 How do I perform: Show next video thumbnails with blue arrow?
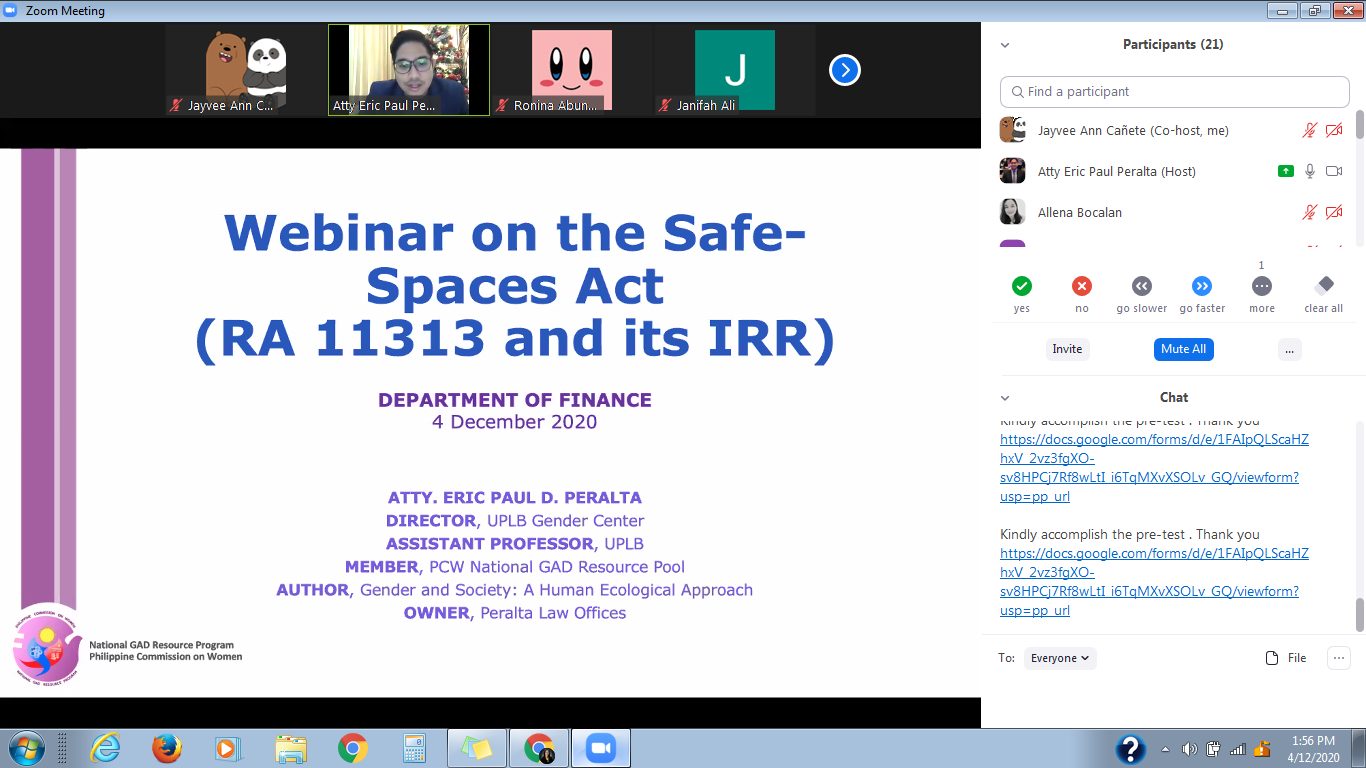[845, 70]
